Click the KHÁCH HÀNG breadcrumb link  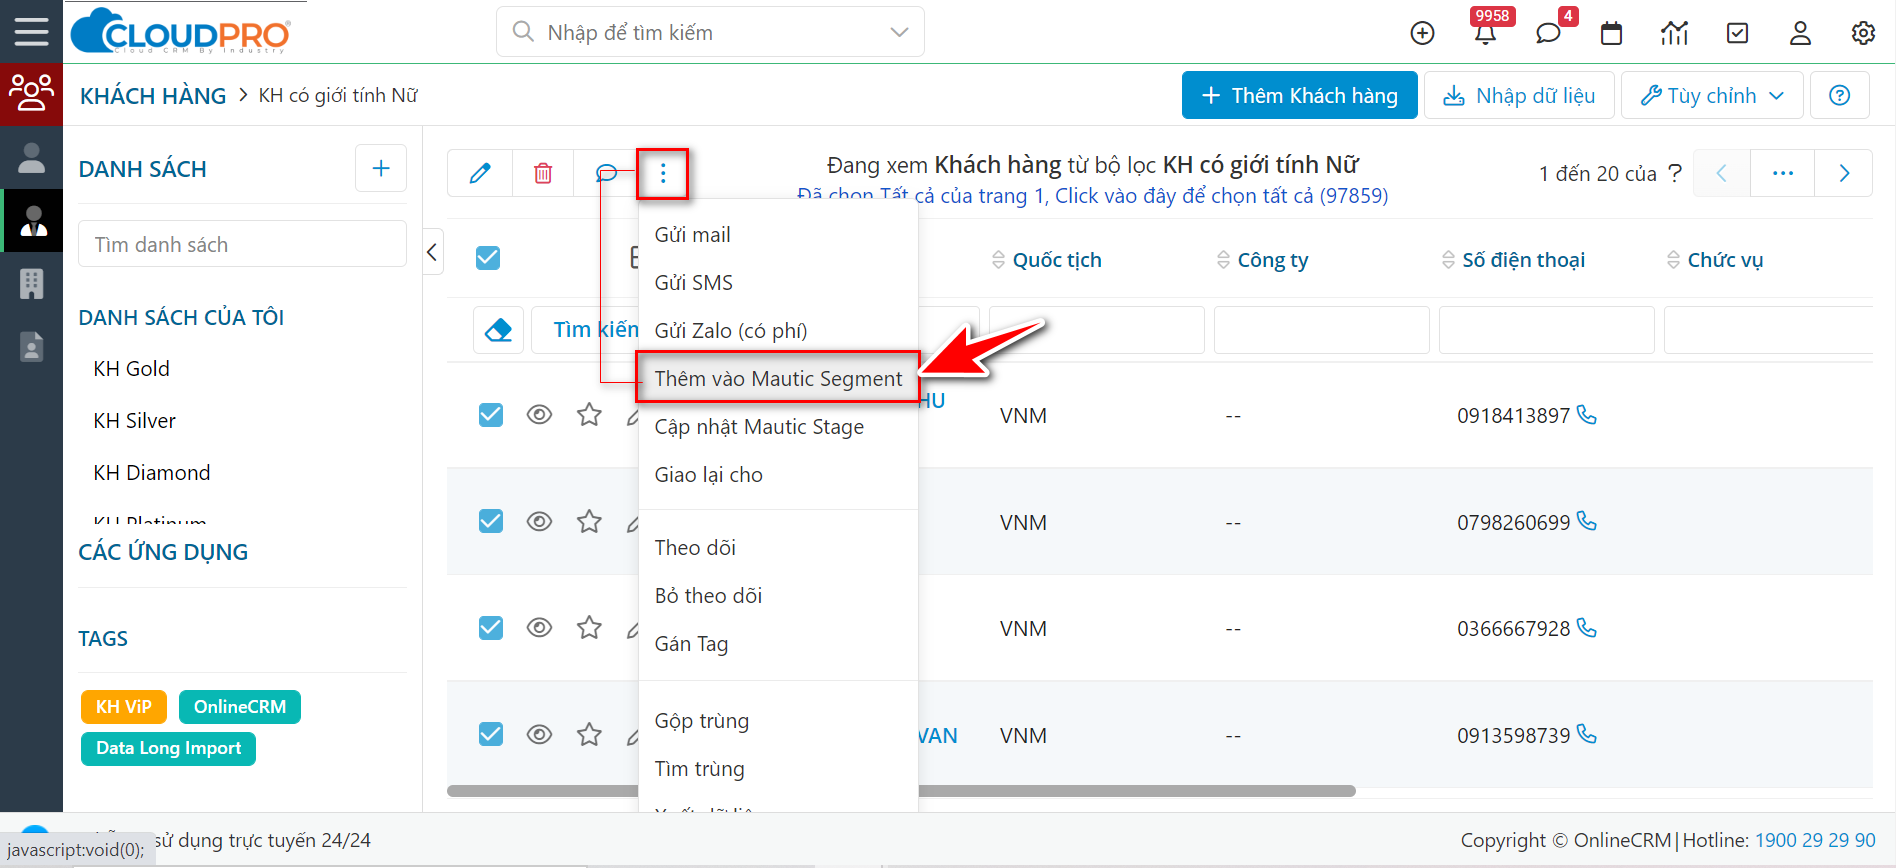point(153,96)
